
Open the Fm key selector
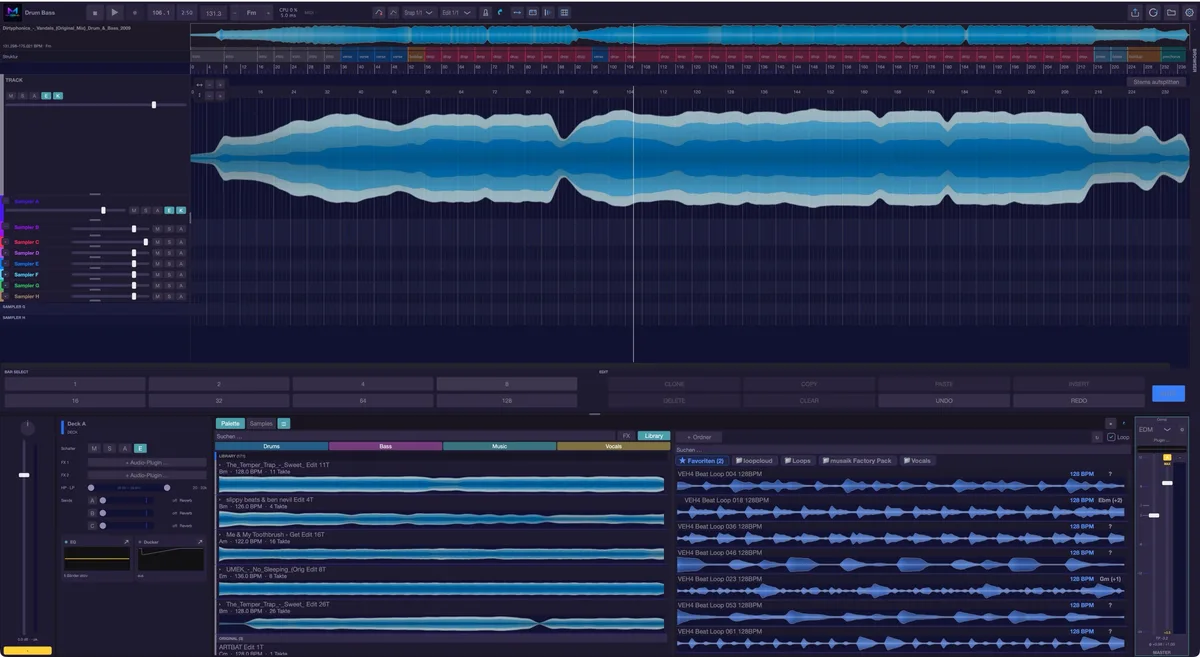[x=254, y=12]
